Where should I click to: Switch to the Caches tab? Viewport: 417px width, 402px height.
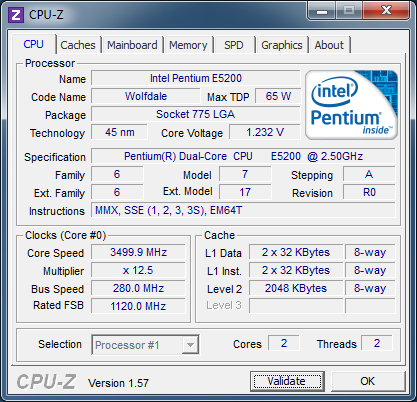78,45
